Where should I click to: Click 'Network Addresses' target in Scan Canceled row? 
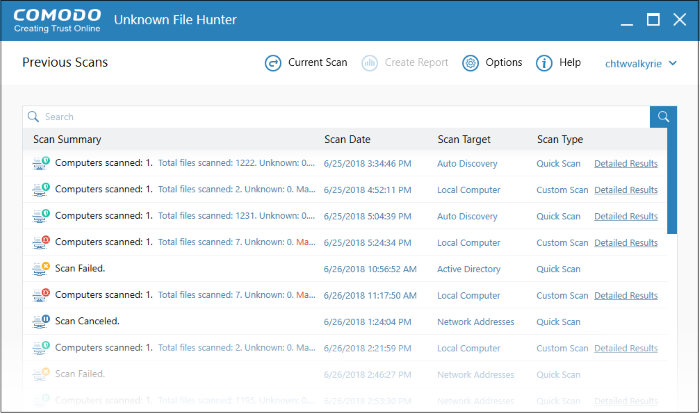475,322
